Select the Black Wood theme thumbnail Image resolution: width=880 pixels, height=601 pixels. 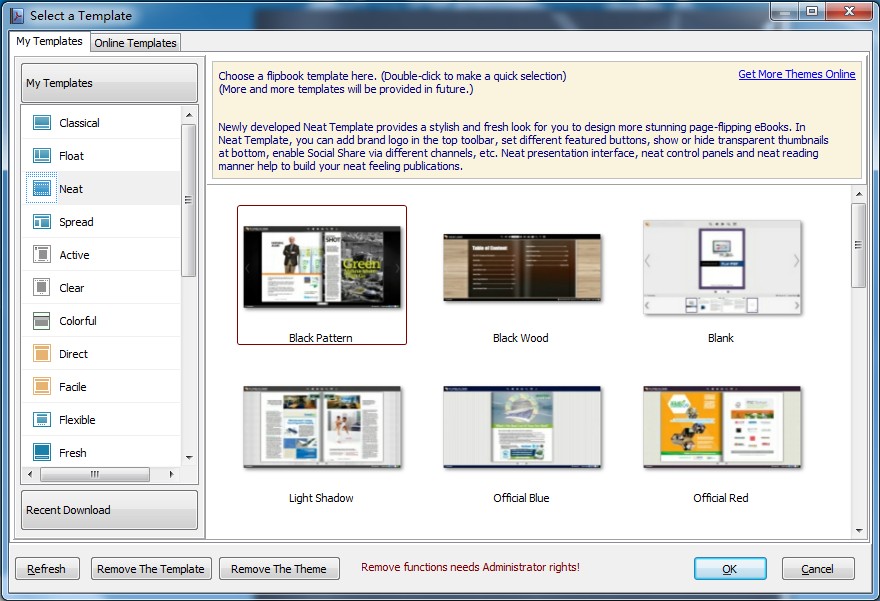coord(521,268)
